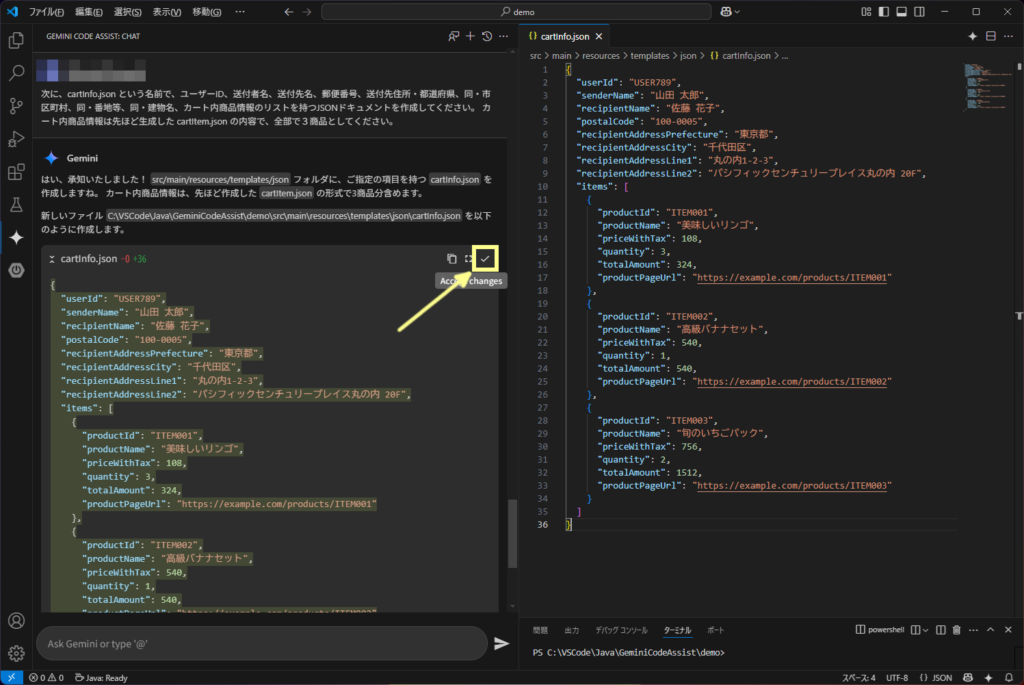This screenshot has height=685, width=1024.
Task: Split the terminal pane
Action: point(940,630)
